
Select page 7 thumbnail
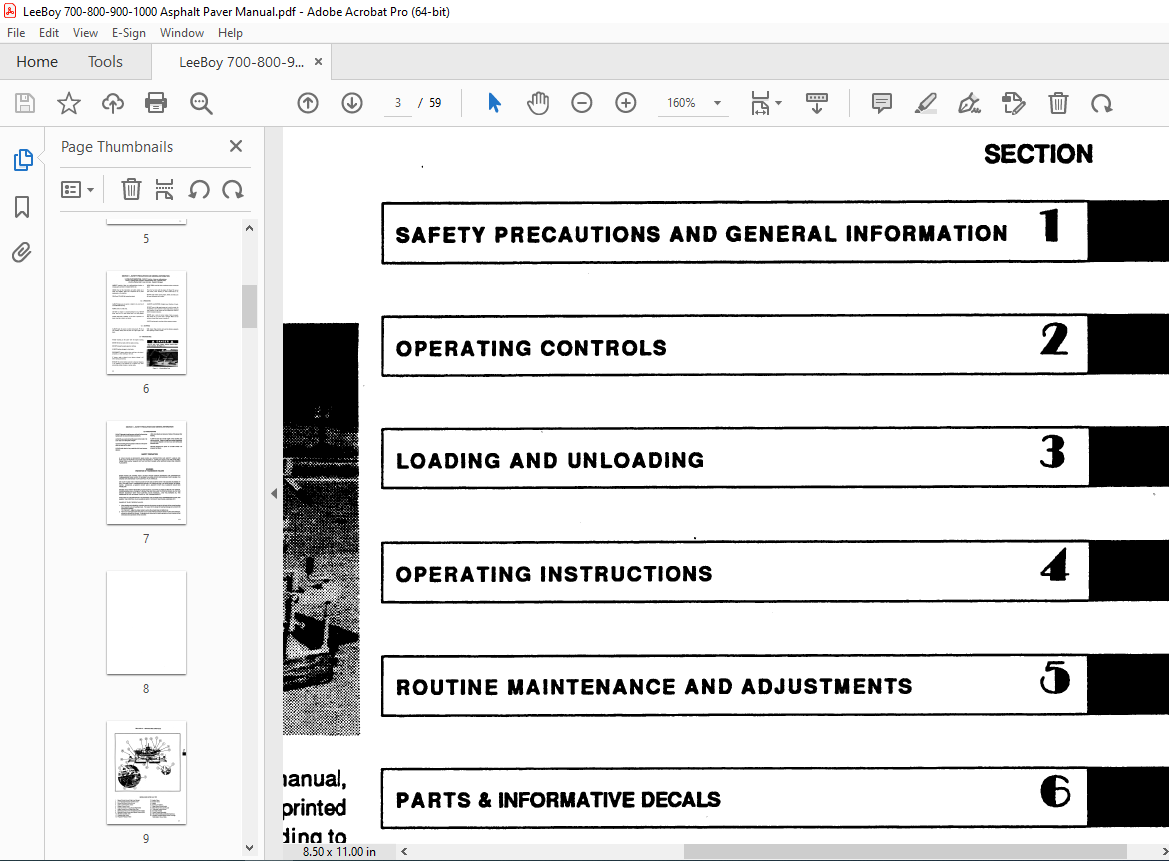(146, 473)
